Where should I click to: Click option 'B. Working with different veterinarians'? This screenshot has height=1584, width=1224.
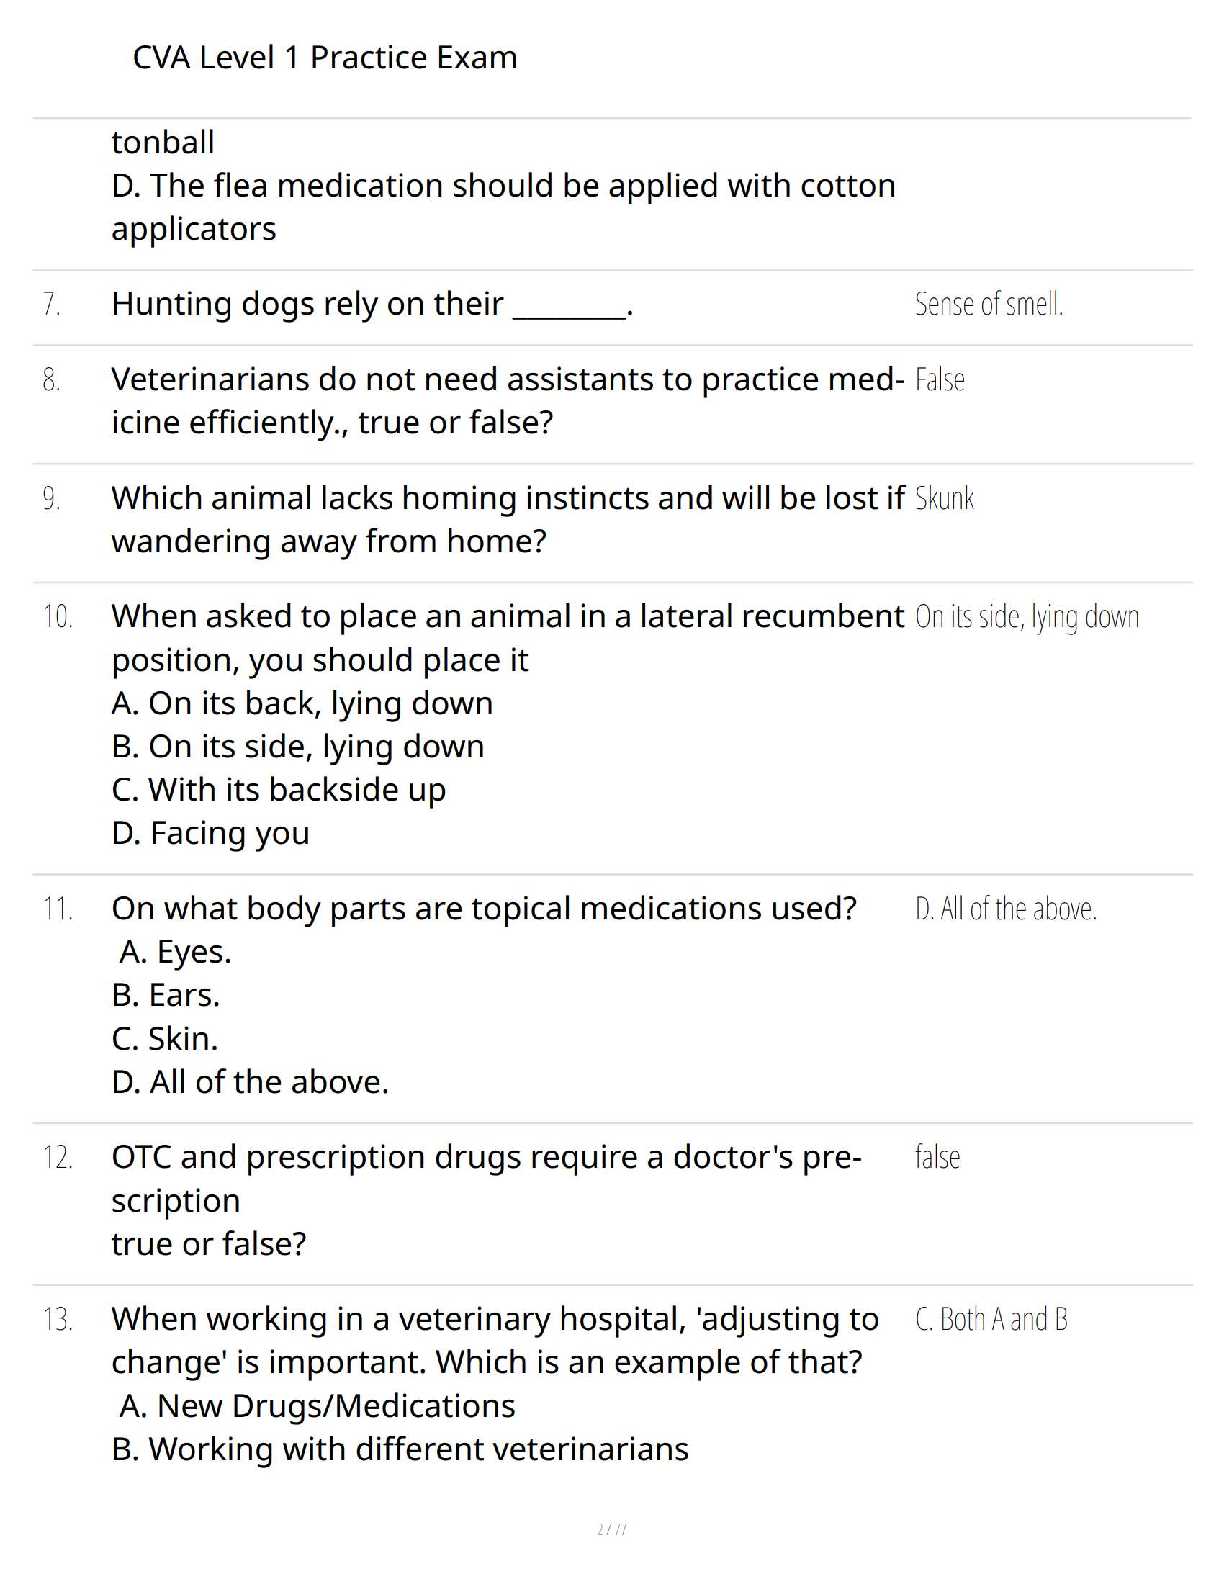[x=400, y=1449]
